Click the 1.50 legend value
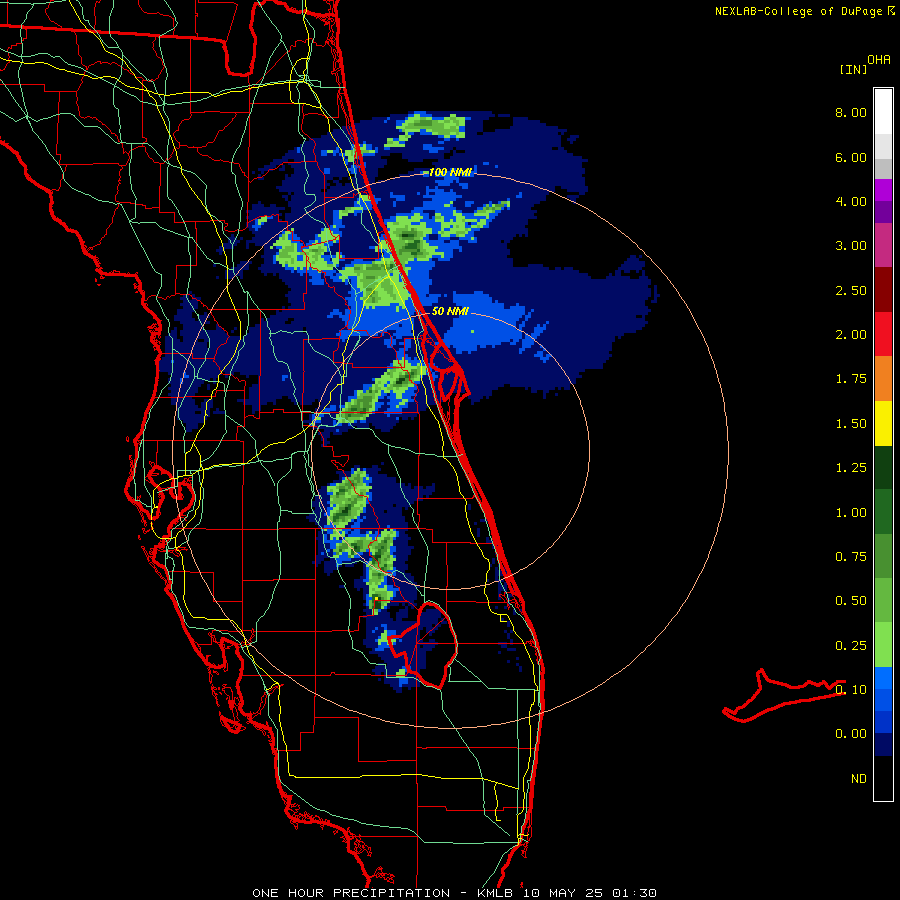The width and height of the screenshot is (900, 900). [851, 424]
